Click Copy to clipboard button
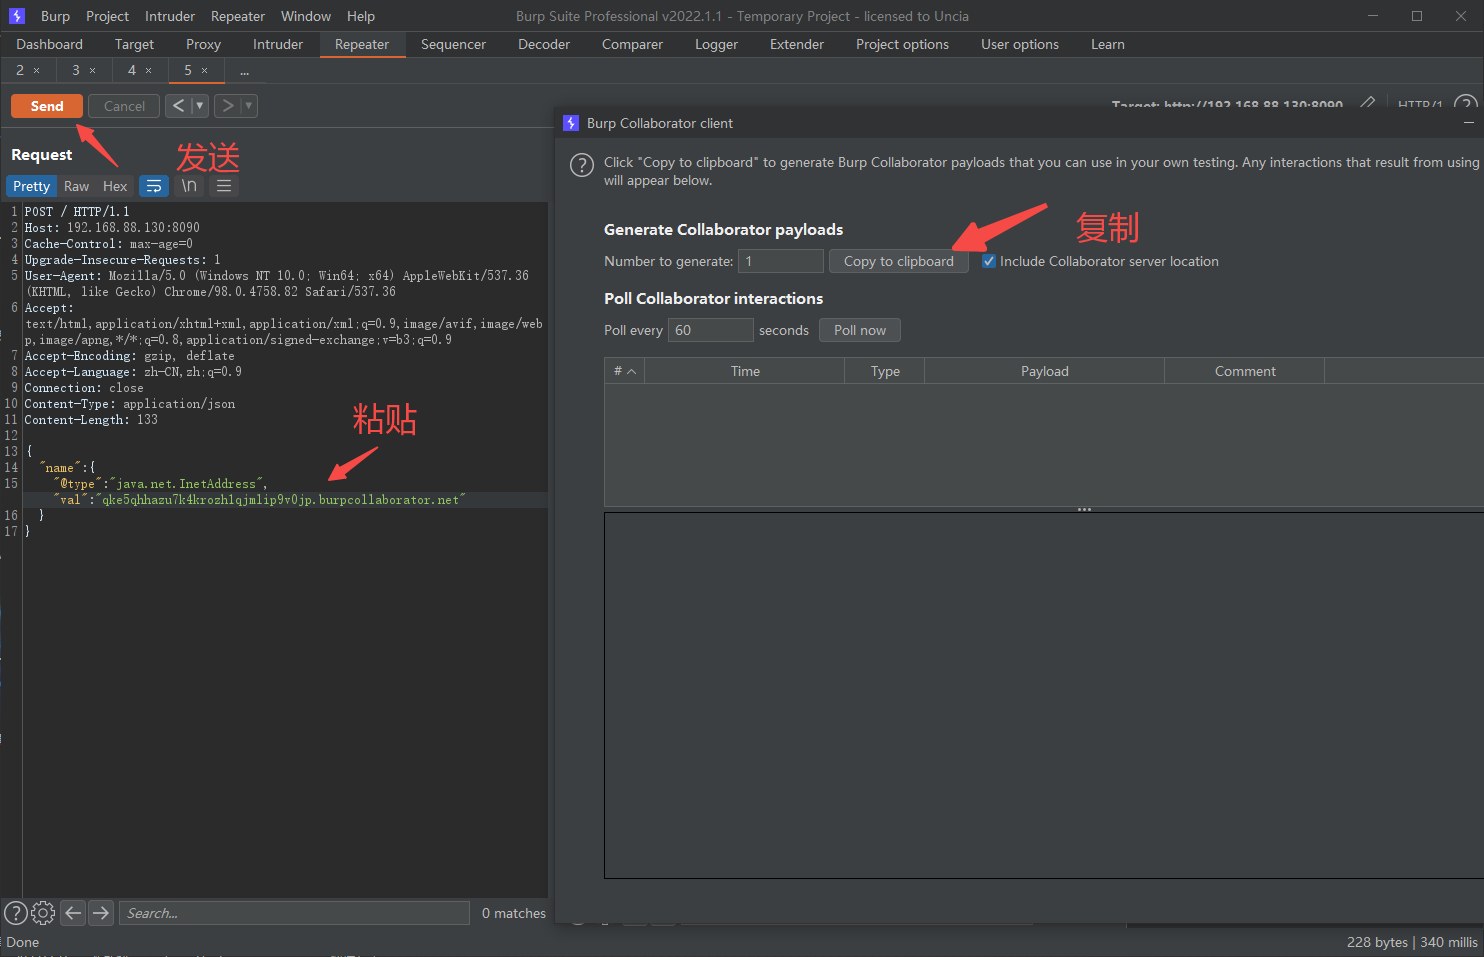This screenshot has height=957, width=1484. click(899, 261)
